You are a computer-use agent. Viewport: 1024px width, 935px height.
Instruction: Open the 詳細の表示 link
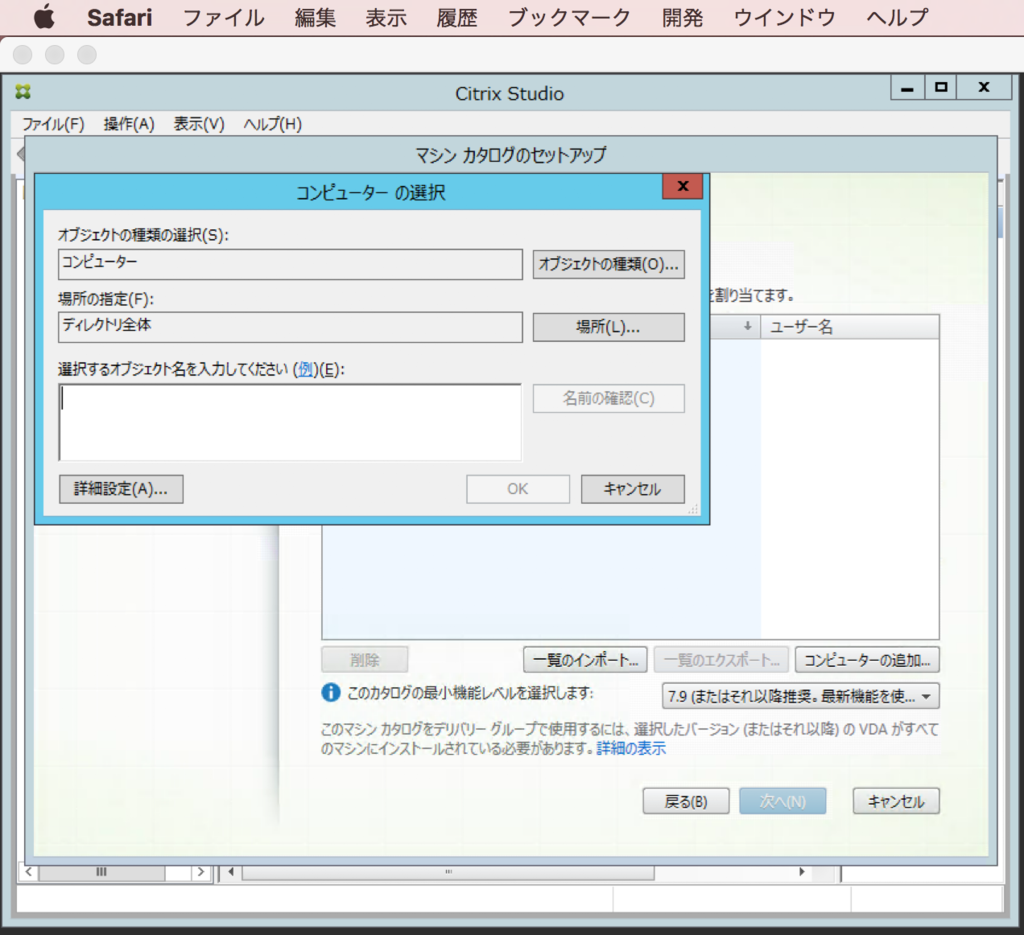[x=631, y=748]
